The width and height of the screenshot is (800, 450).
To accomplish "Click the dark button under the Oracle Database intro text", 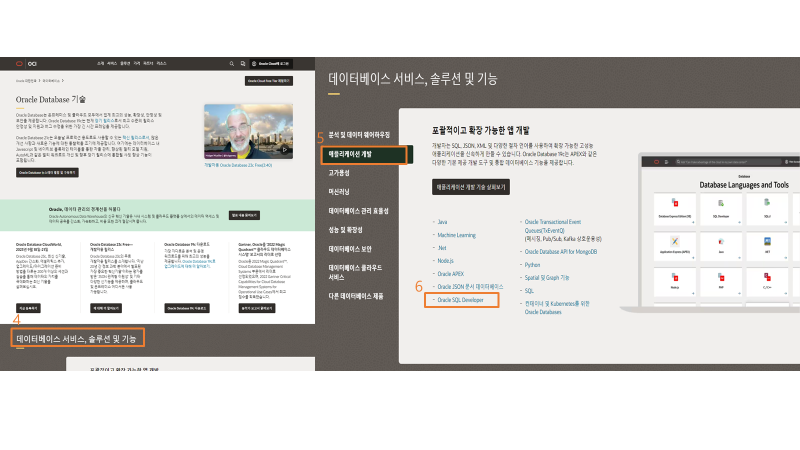I will tap(47, 172).
